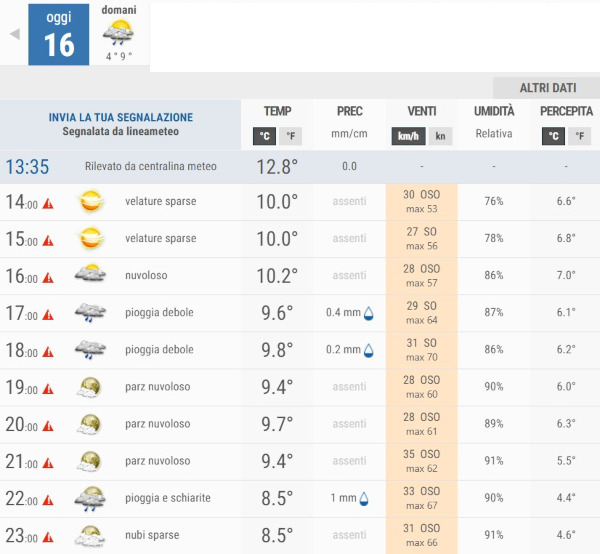Image resolution: width=600 pixels, height=554 pixels.
Task: Expand ALTRI DATI section
Action: tap(546, 87)
